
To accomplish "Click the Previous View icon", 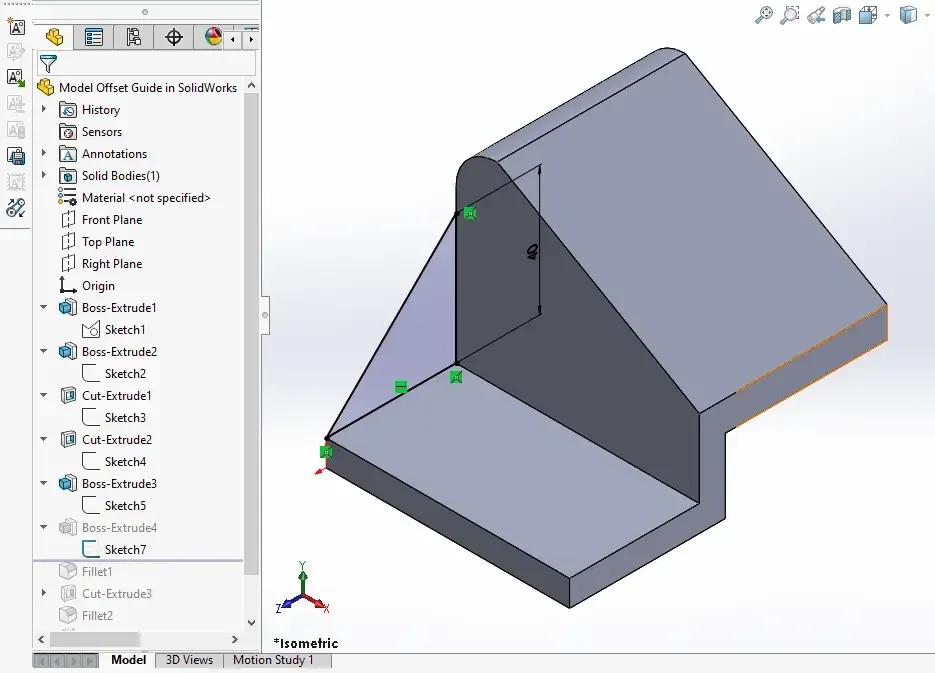I will coord(816,15).
